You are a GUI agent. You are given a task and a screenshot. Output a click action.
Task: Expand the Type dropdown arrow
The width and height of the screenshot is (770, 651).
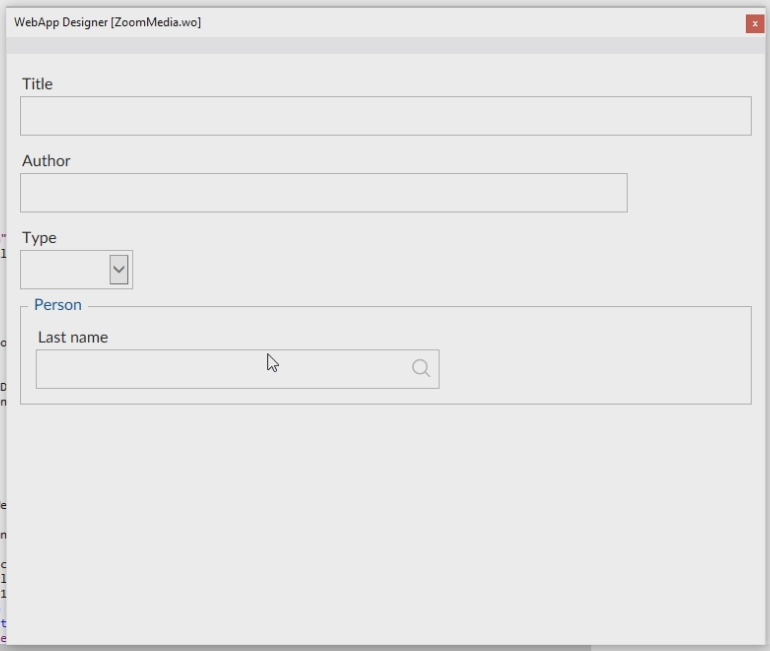point(119,269)
